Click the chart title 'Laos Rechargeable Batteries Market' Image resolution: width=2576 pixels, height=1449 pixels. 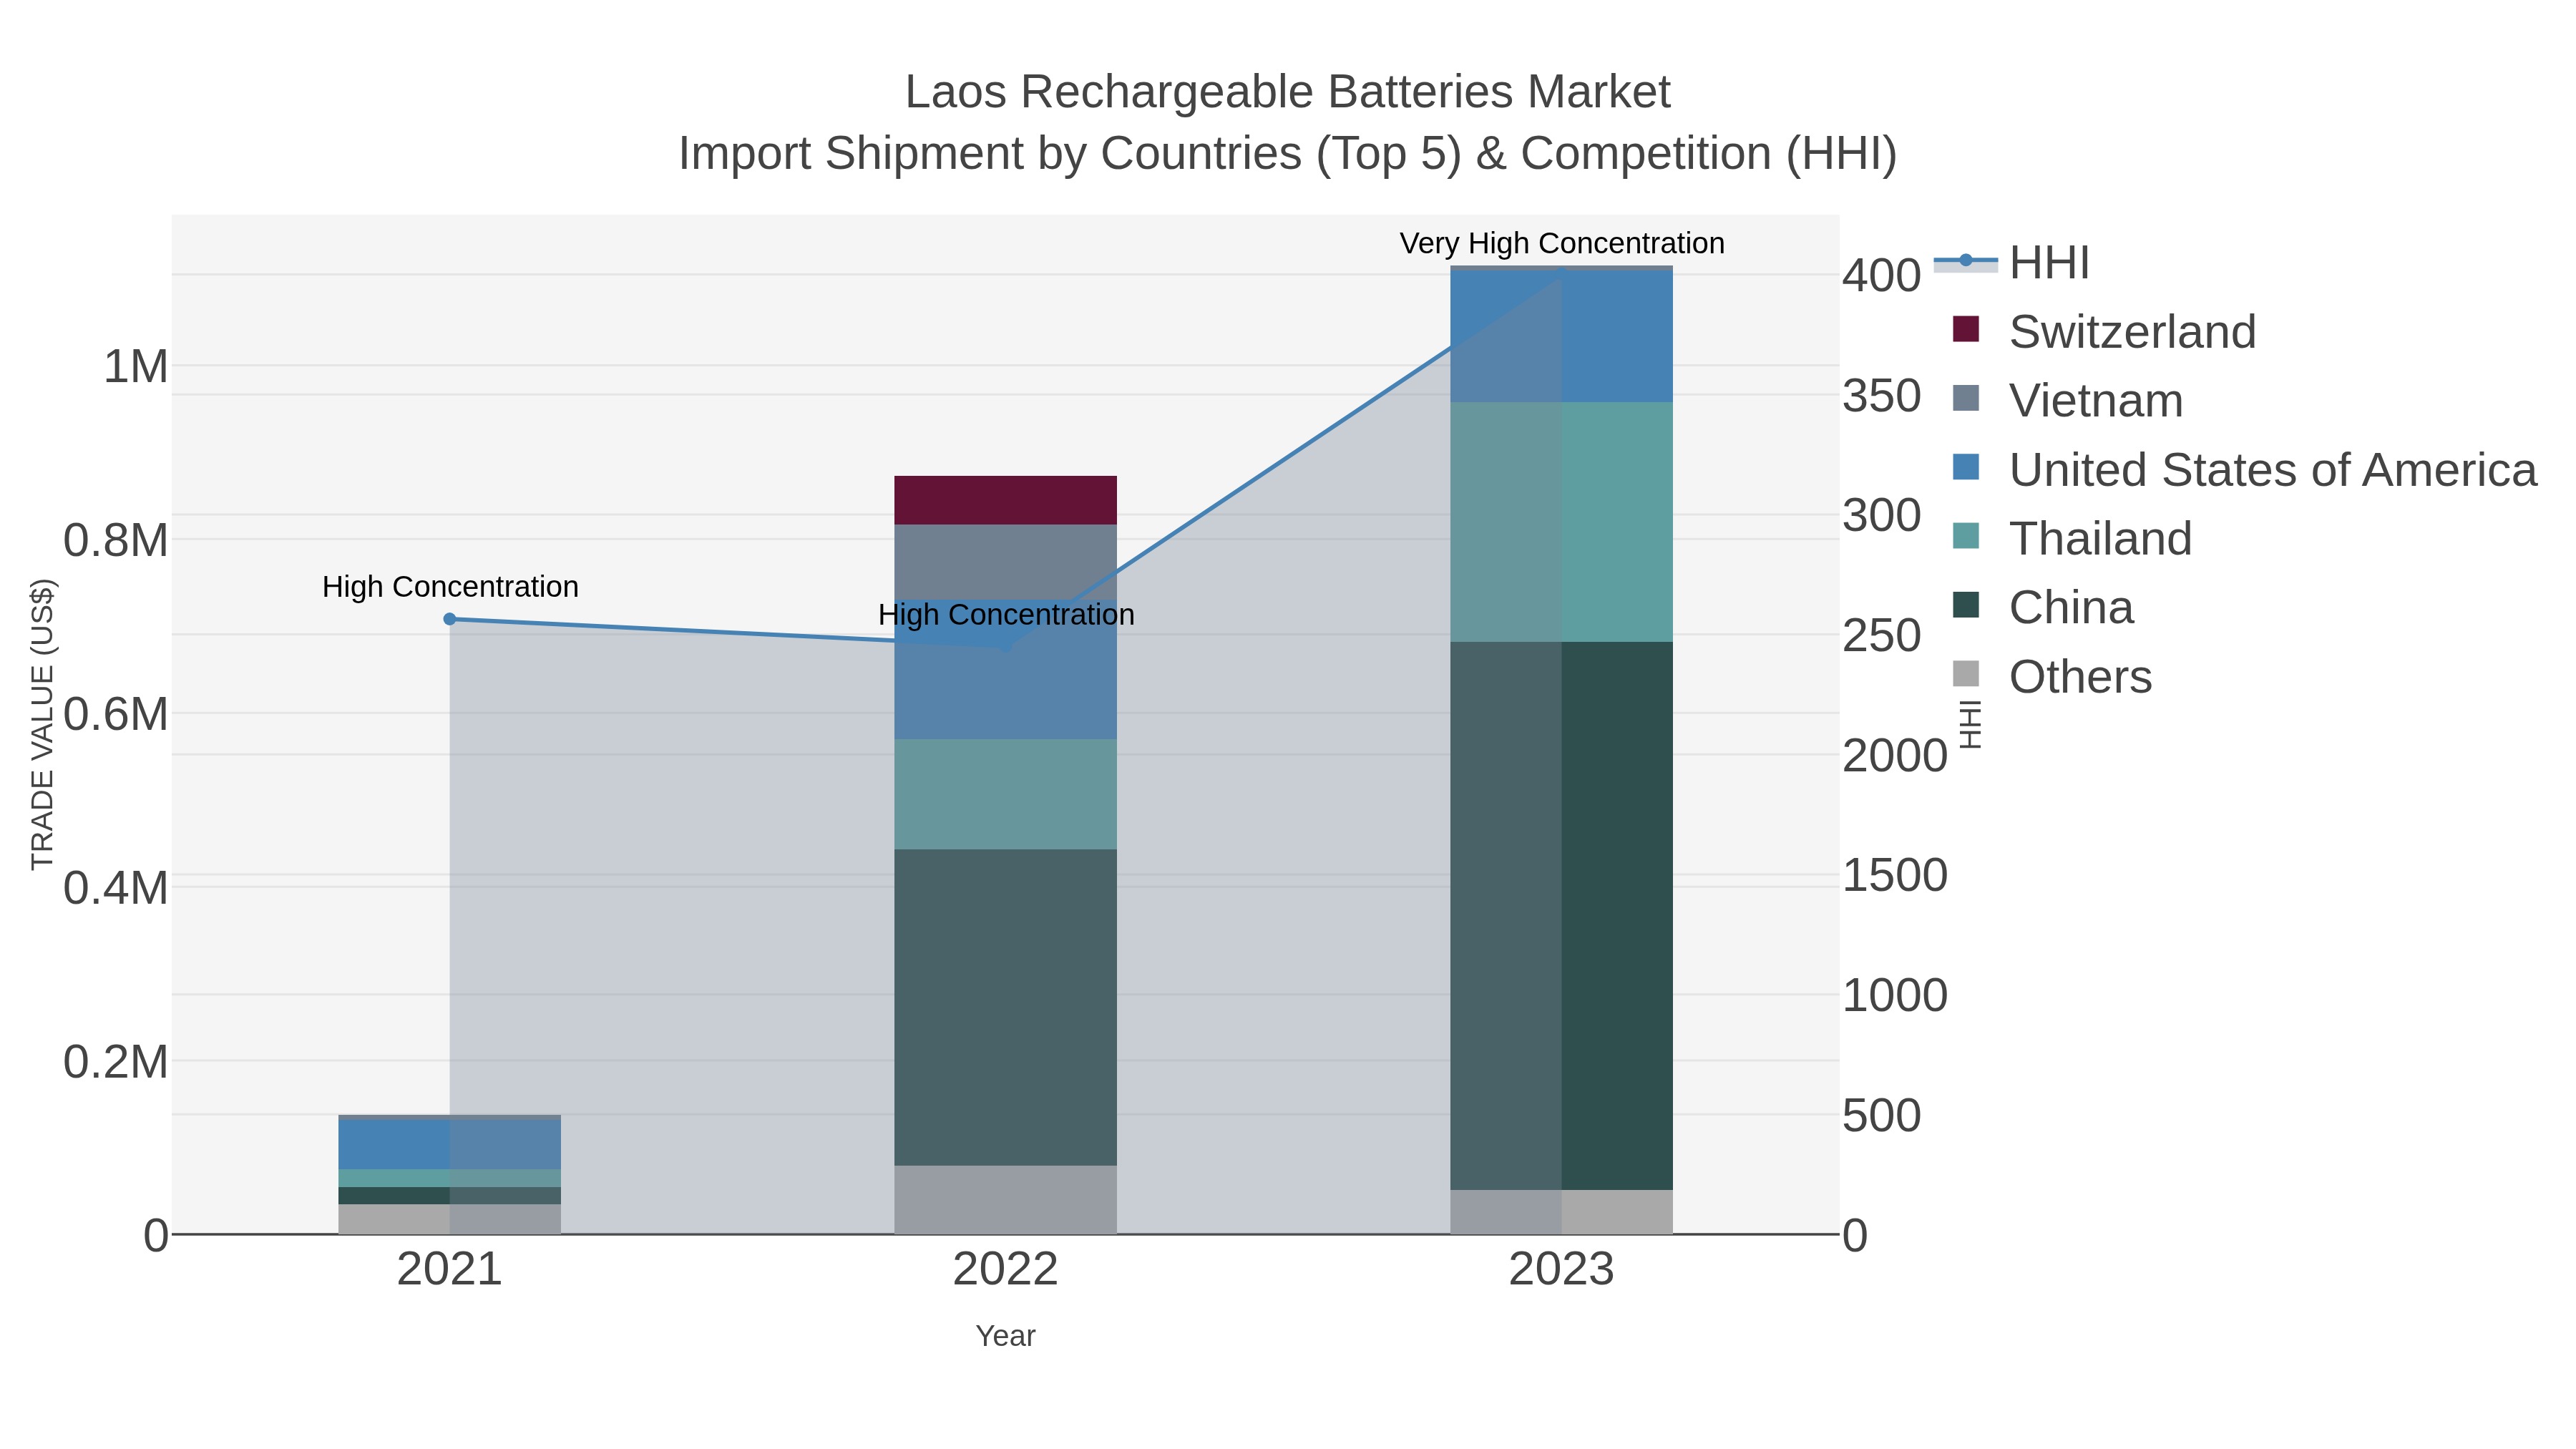1287,92
